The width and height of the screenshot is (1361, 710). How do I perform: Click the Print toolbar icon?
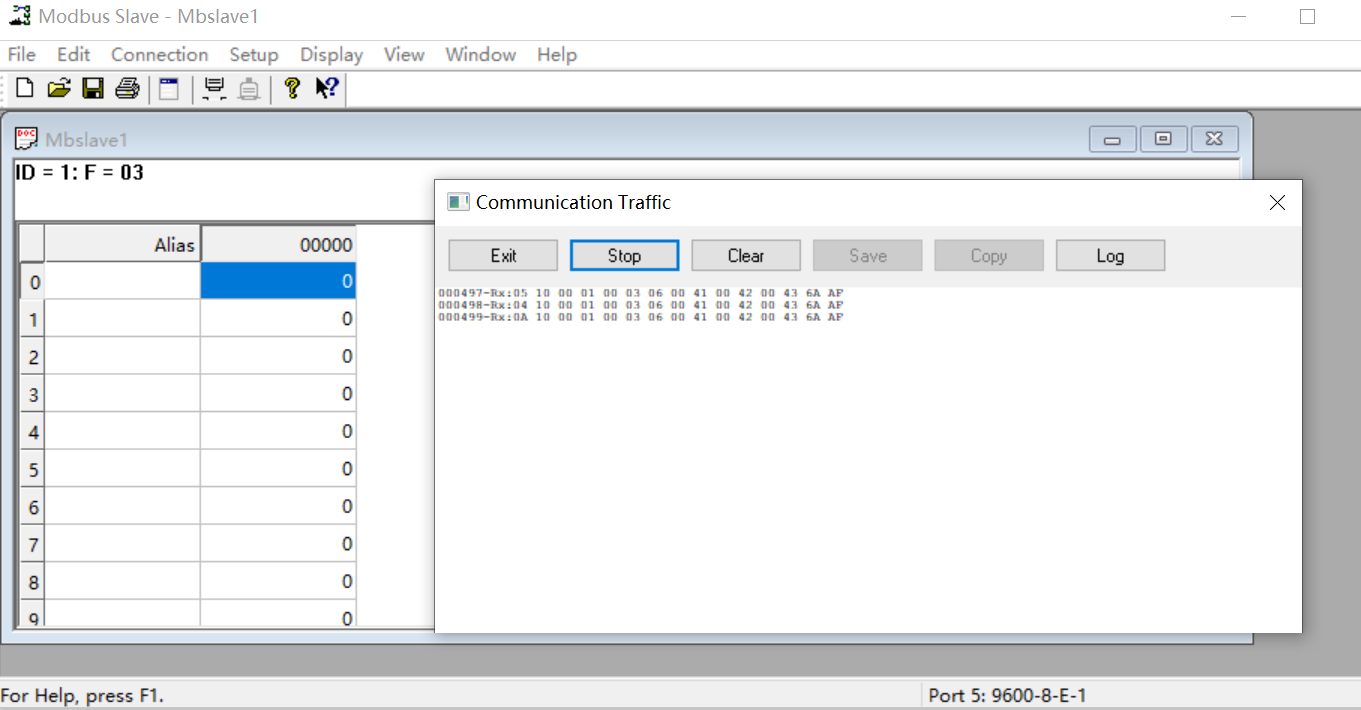[127, 89]
